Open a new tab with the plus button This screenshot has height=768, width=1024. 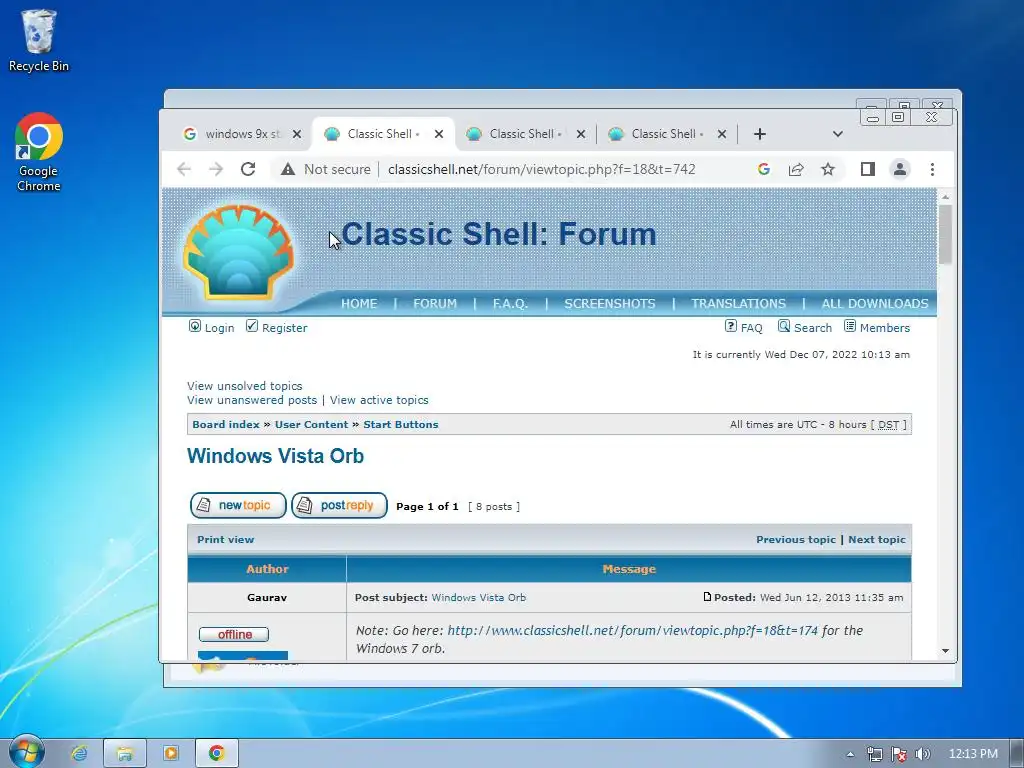[x=760, y=134]
